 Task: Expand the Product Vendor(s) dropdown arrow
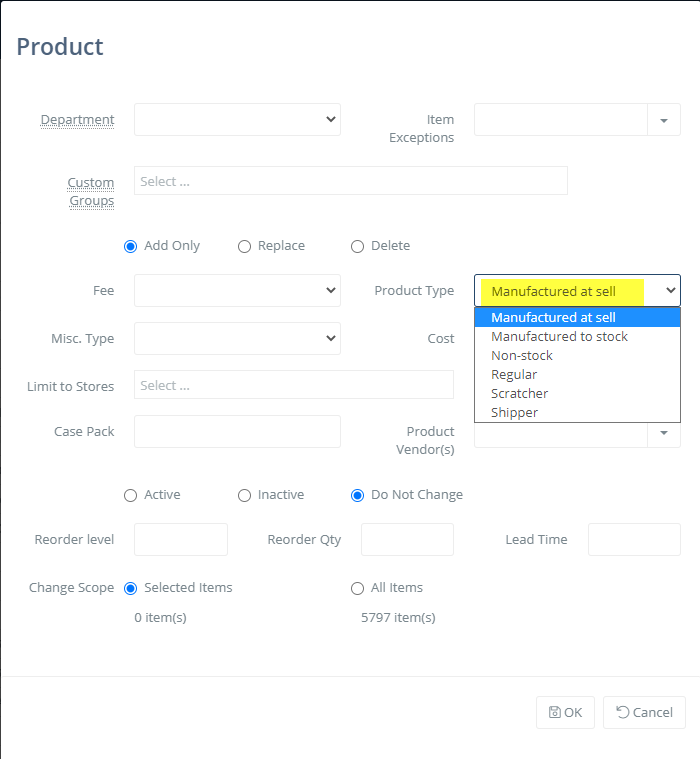[664, 433]
